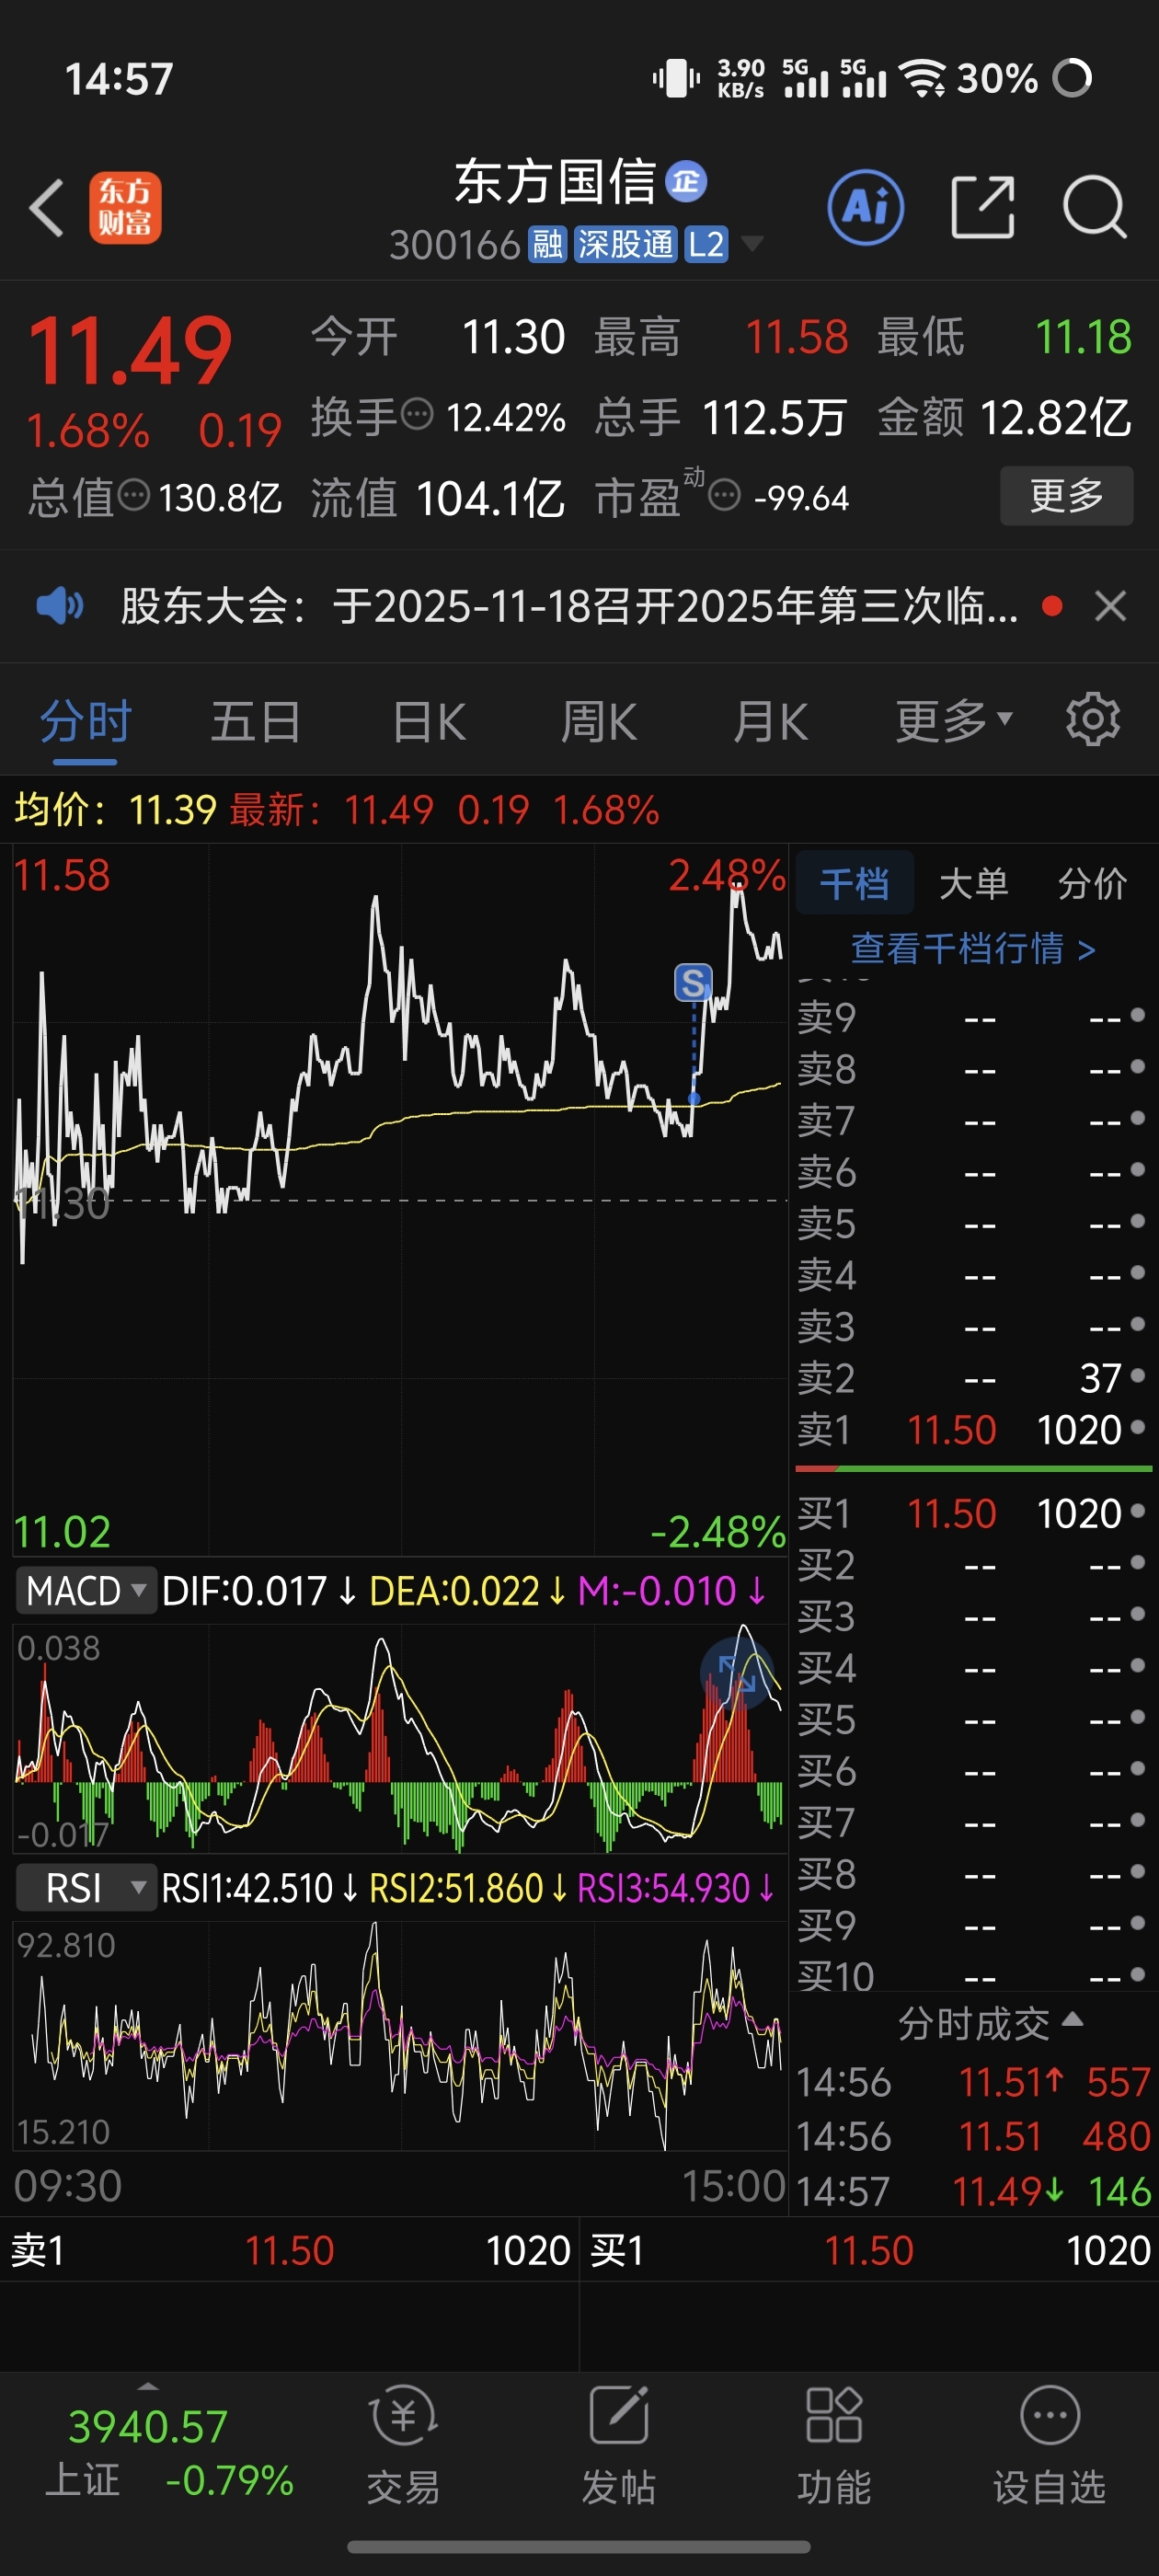Open chart settings gear icon
Viewport: 1159px width, 2576px height.
pos(1092,719)
